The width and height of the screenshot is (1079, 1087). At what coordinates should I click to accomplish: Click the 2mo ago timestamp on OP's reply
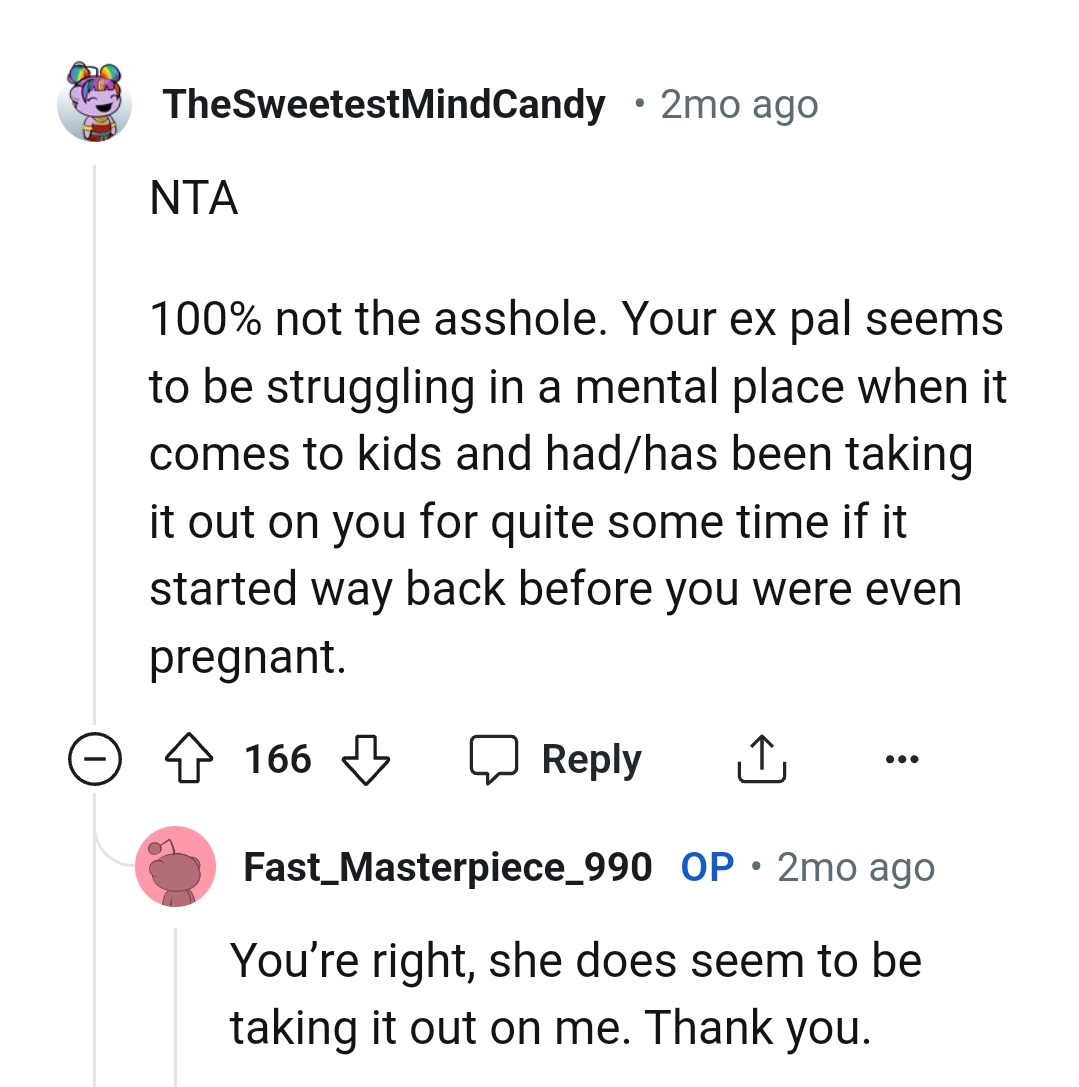(853, 867)
